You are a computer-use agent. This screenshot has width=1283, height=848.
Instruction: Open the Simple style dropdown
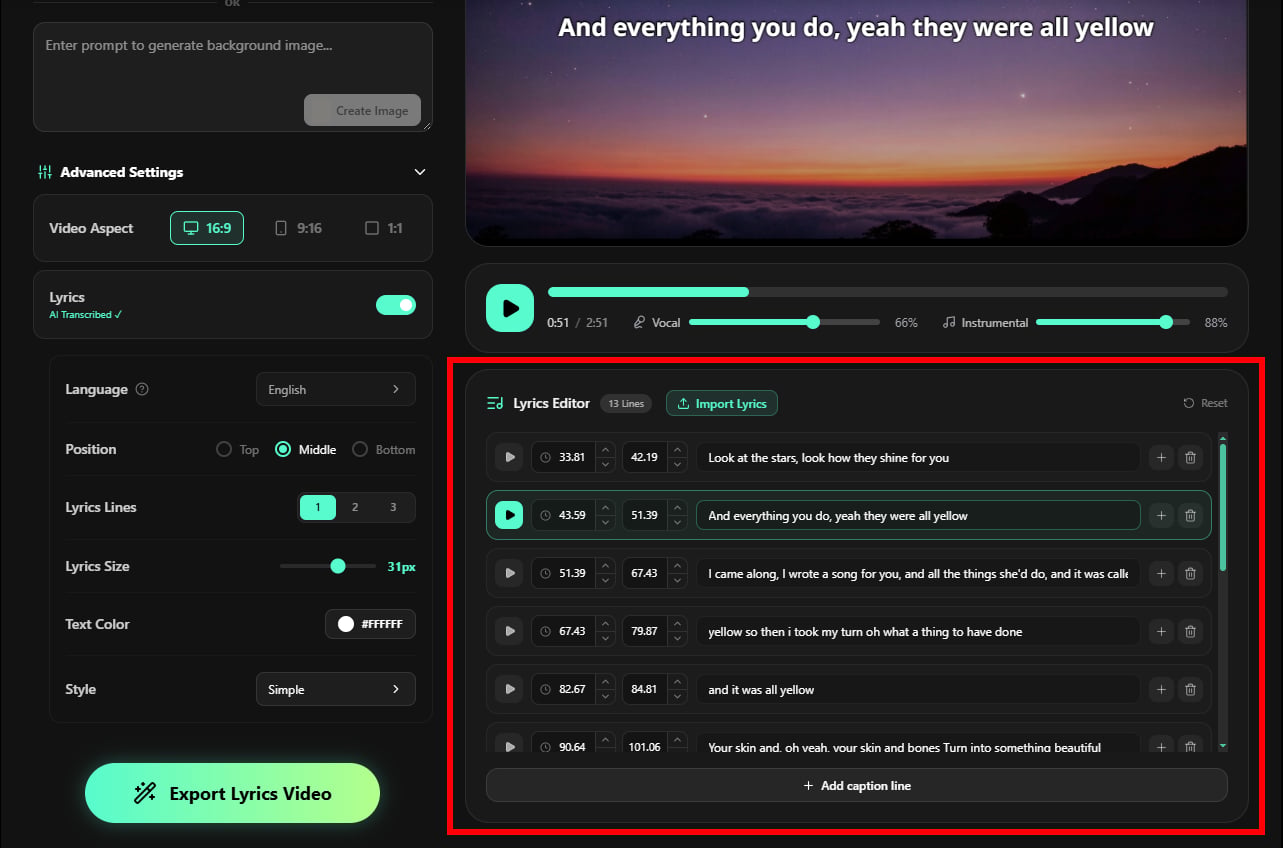click(336, 689)
